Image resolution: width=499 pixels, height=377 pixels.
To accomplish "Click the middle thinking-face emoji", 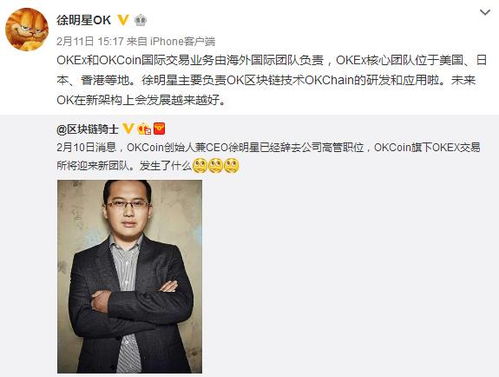I will pos(216,166).
